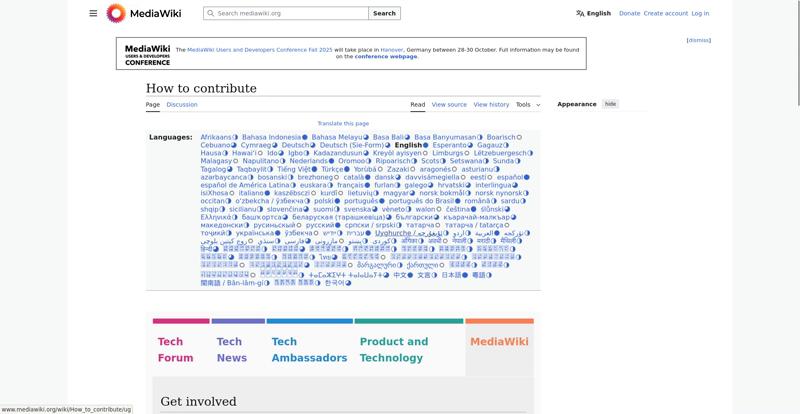Viewport: 800px width, 414px height.
Task: Click the Log in link
Action: (x=700, y=13)
